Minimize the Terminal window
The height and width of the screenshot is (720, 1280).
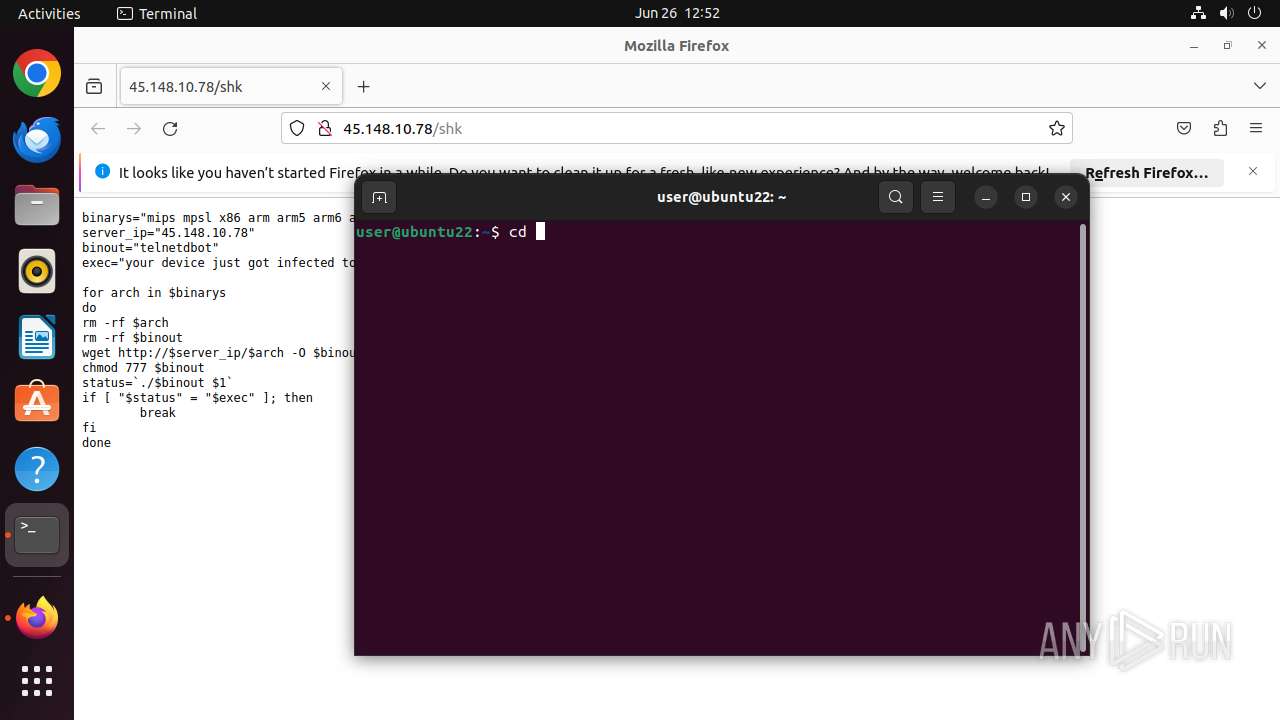click(x=986, y=197)
